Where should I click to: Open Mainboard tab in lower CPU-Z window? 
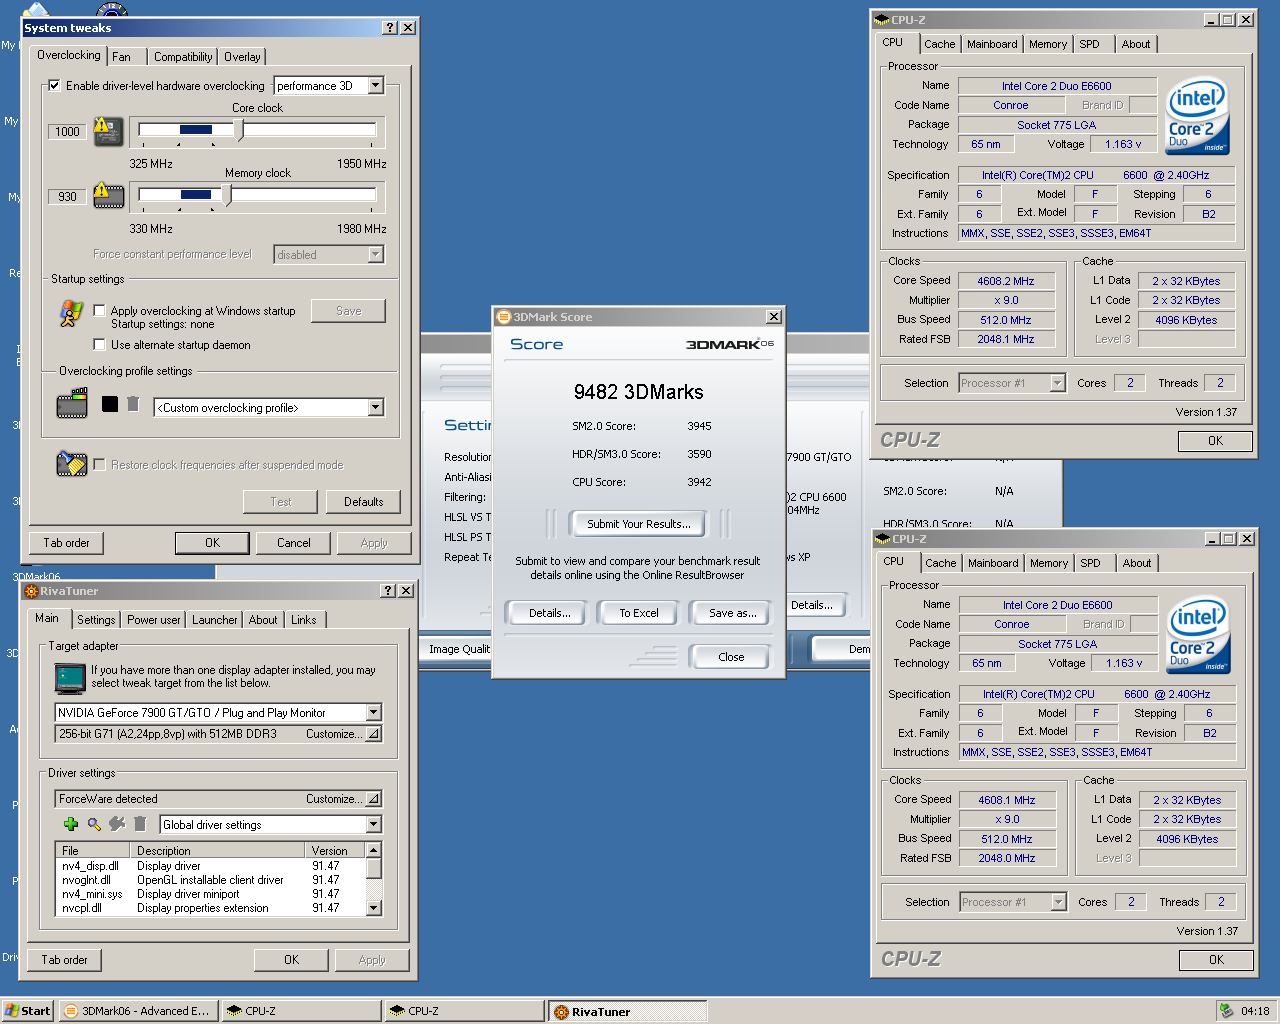click(x=993, y=563)
